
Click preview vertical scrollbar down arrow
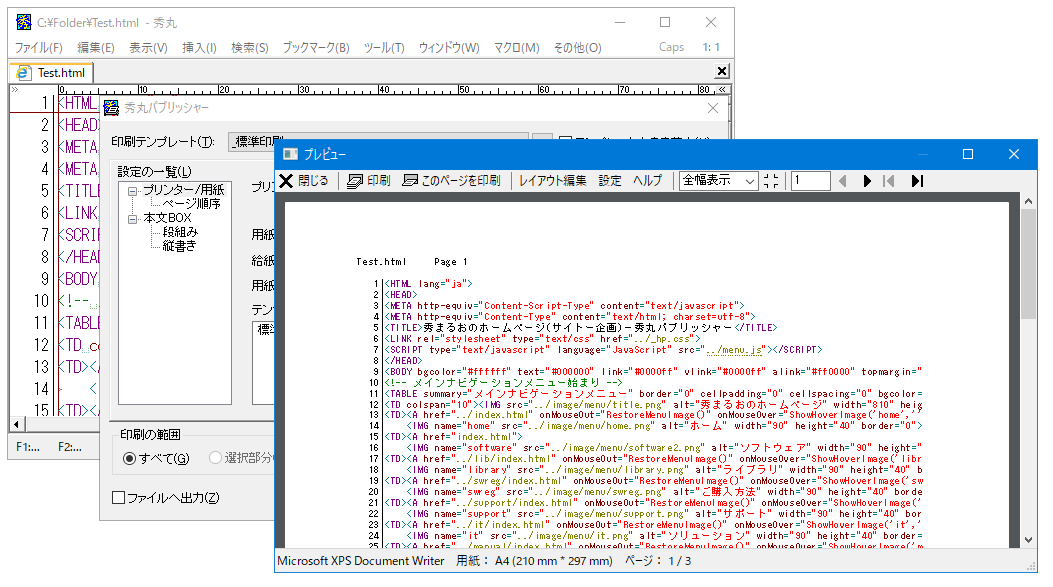1029,539
